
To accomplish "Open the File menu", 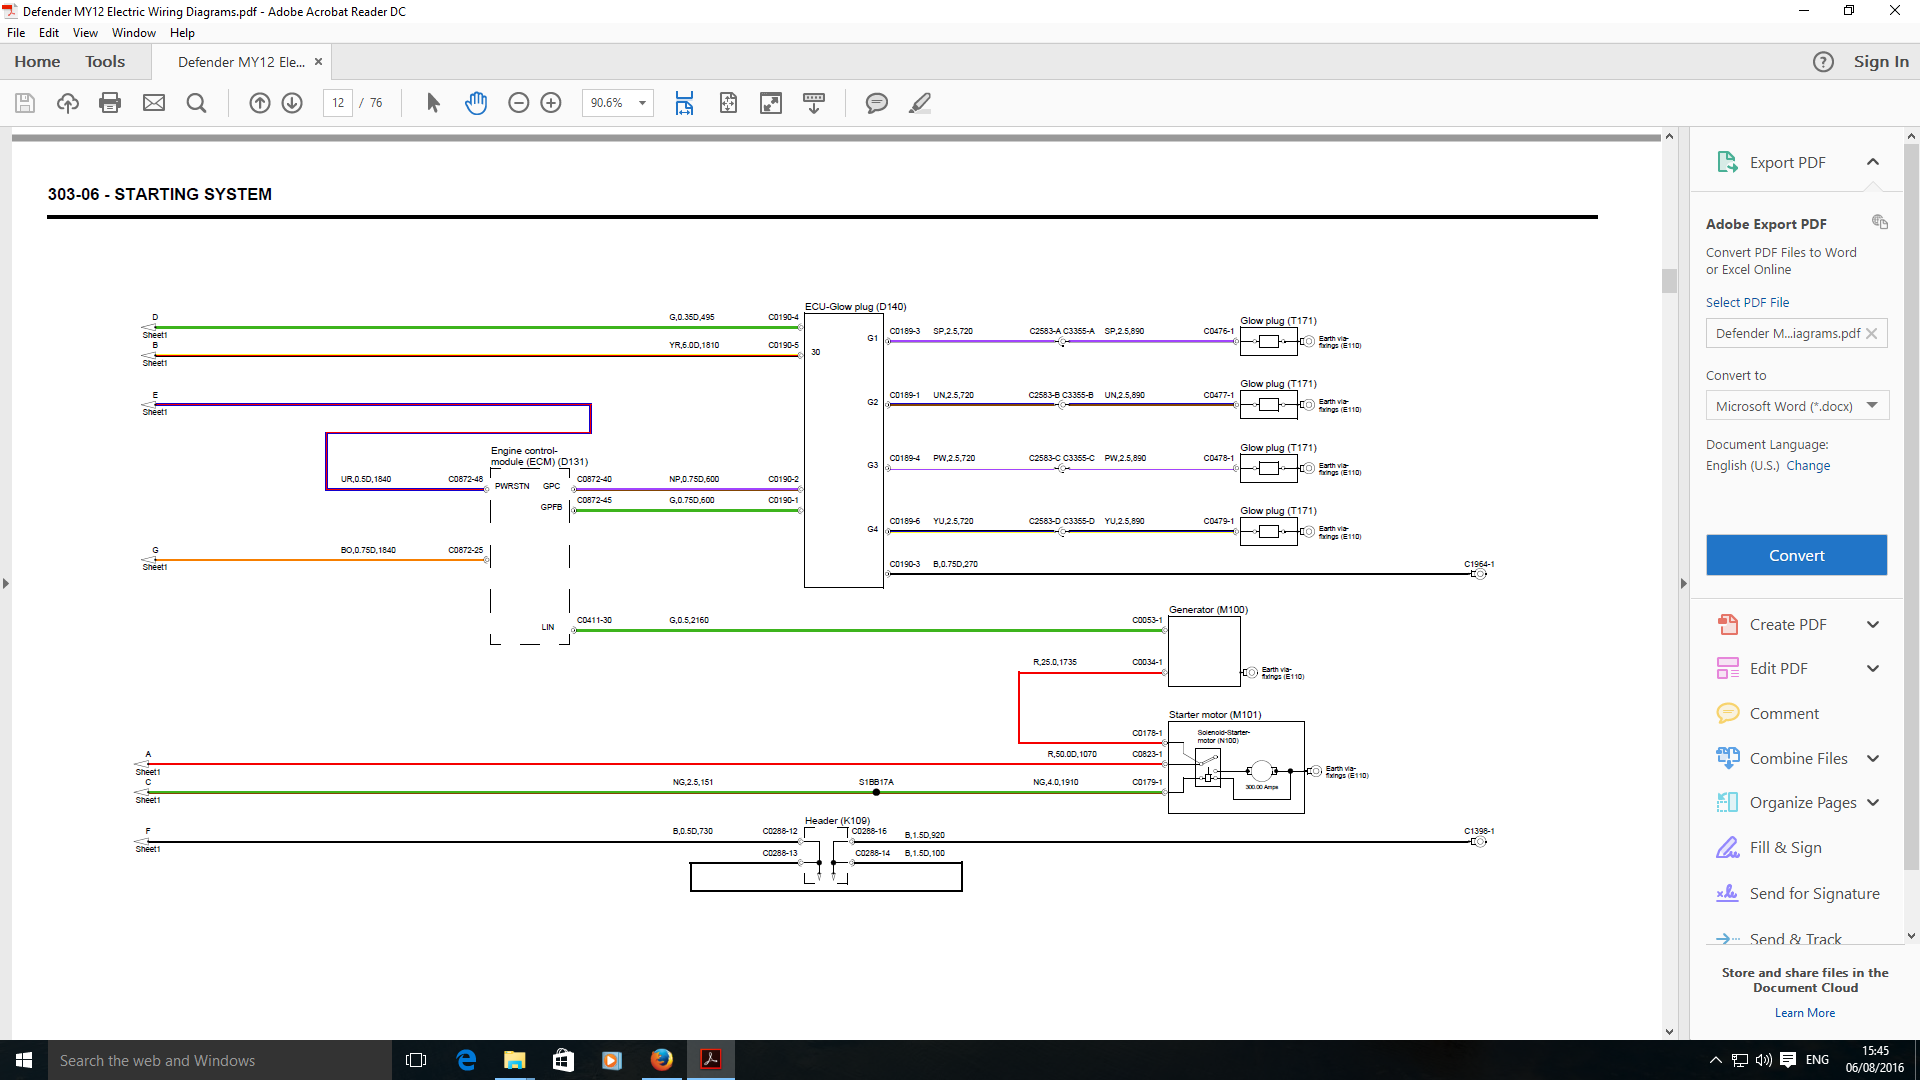I will (x=16, y=33).
